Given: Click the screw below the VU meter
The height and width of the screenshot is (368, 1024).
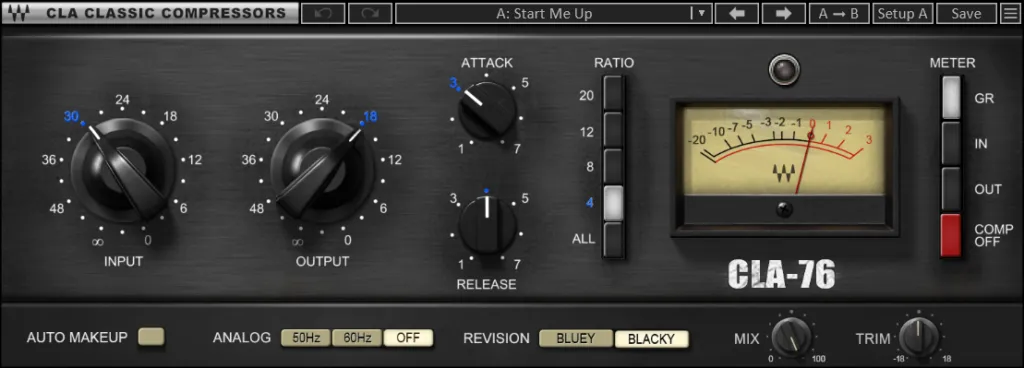Looking at the screenshot, I should 784,210.
